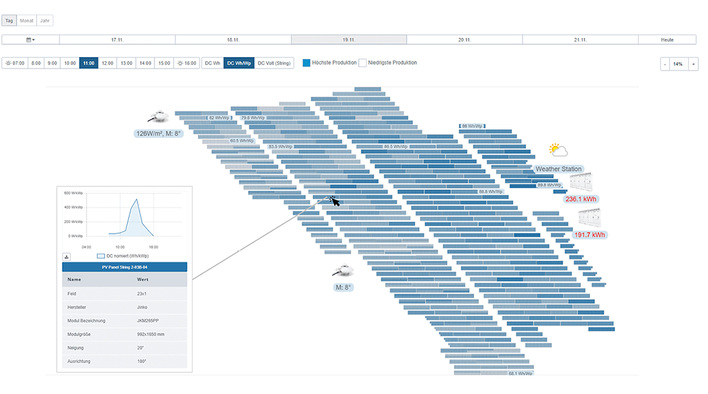Select the 17.11. date
The width and height of the screenshot is (708, 394).
117,40
